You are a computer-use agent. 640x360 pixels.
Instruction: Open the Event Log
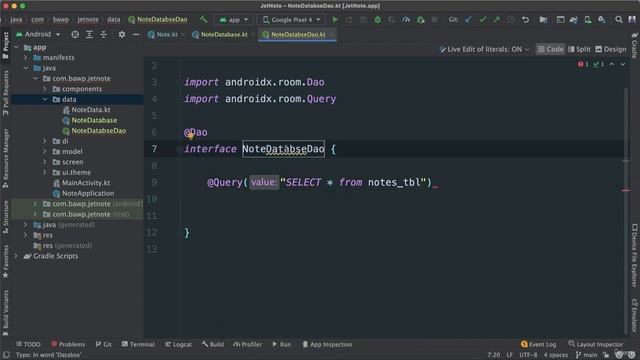click(x=538, y=344)
